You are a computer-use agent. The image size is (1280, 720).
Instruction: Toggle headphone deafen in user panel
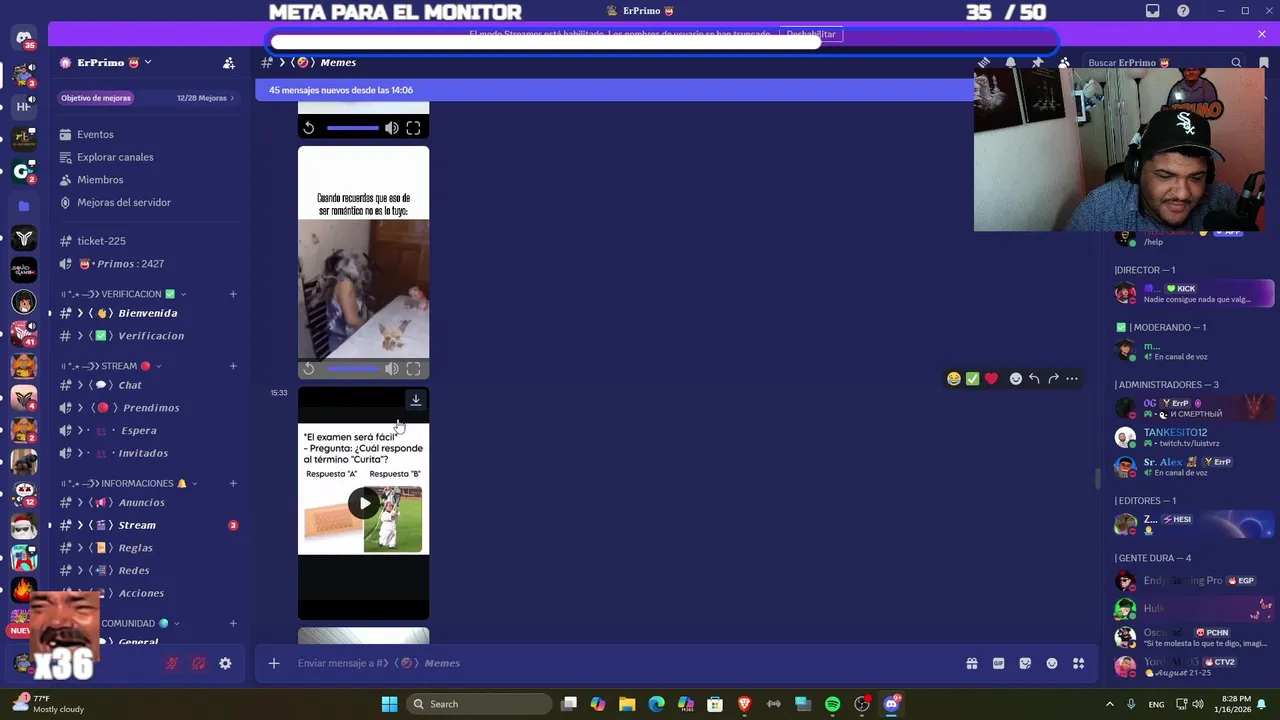199,663
